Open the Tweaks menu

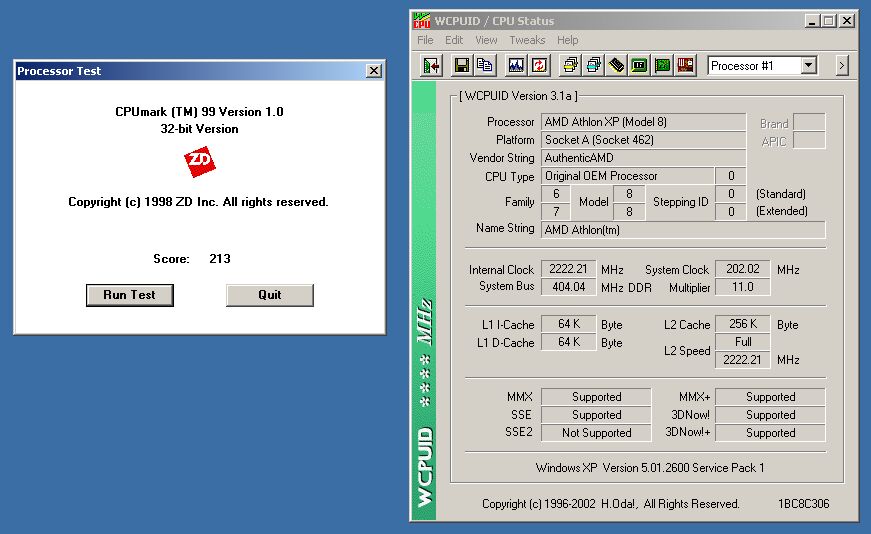[x=527, y=40]
